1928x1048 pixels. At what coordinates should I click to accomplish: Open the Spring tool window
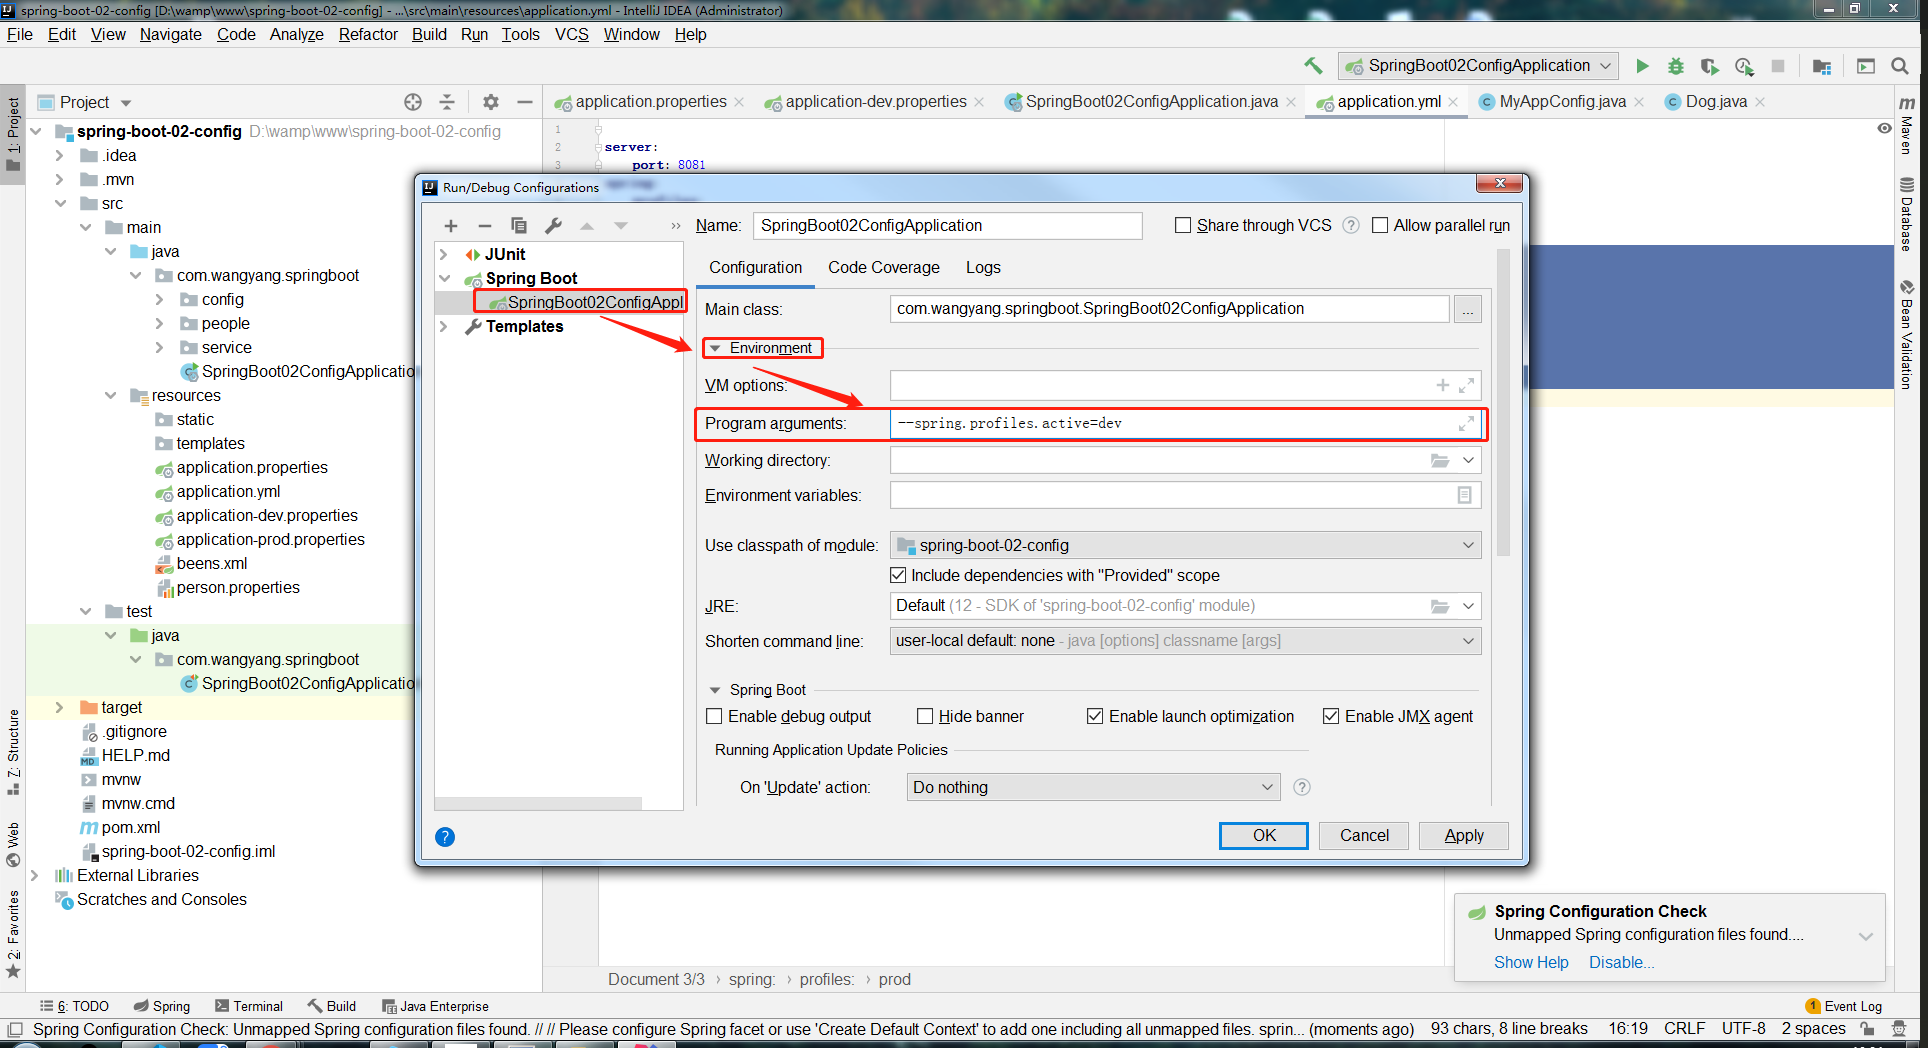162,1006
